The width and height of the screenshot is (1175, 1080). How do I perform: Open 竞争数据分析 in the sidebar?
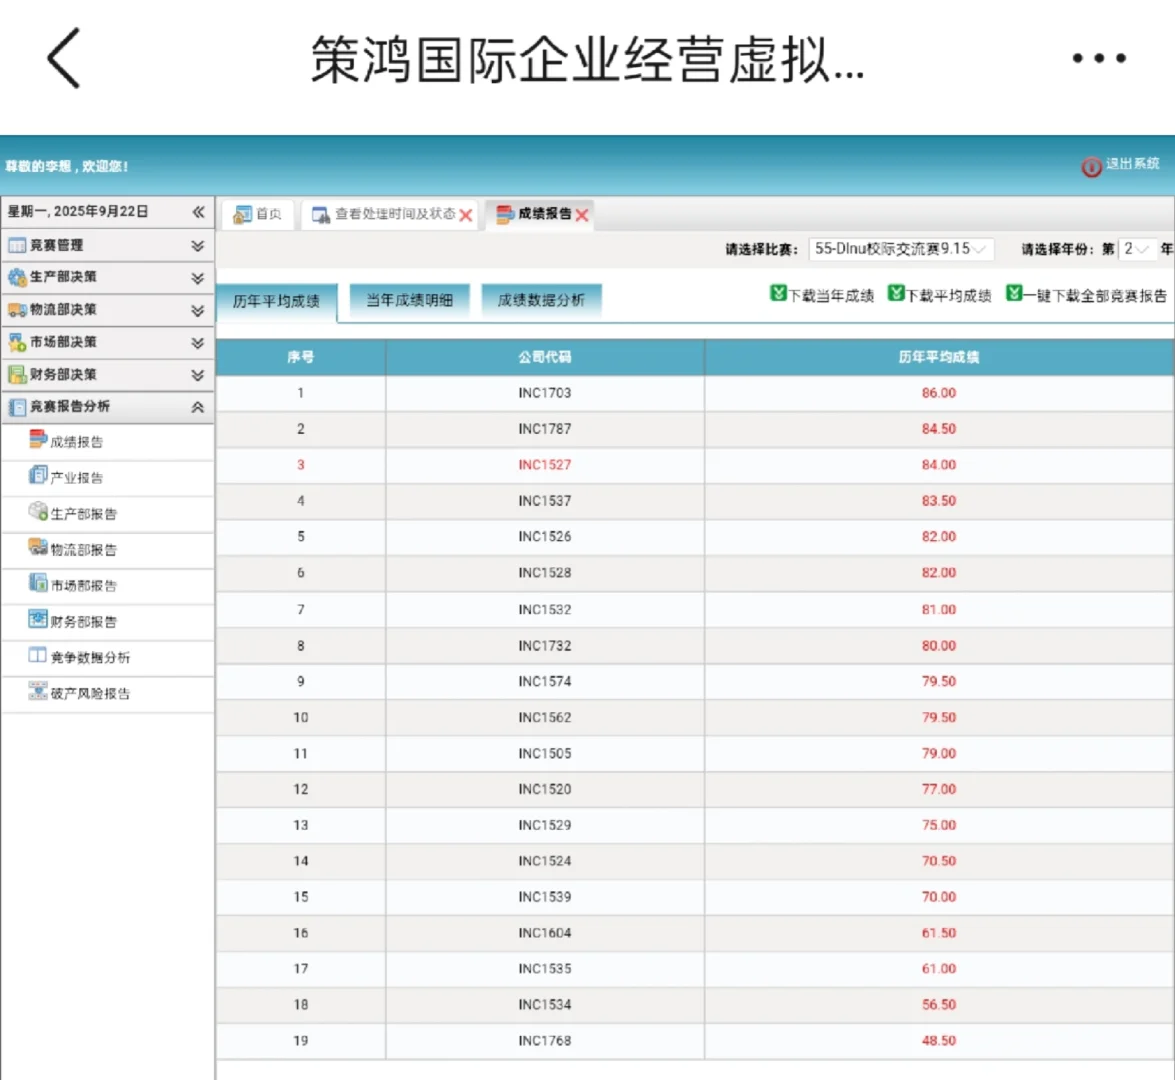point(90,658)
